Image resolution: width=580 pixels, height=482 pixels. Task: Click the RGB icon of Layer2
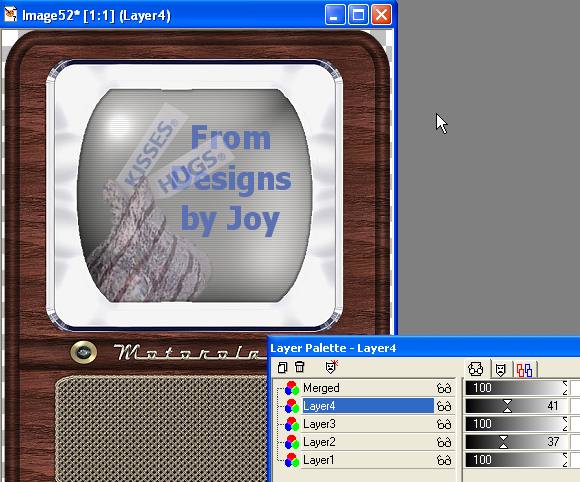[x=291, y=442]
